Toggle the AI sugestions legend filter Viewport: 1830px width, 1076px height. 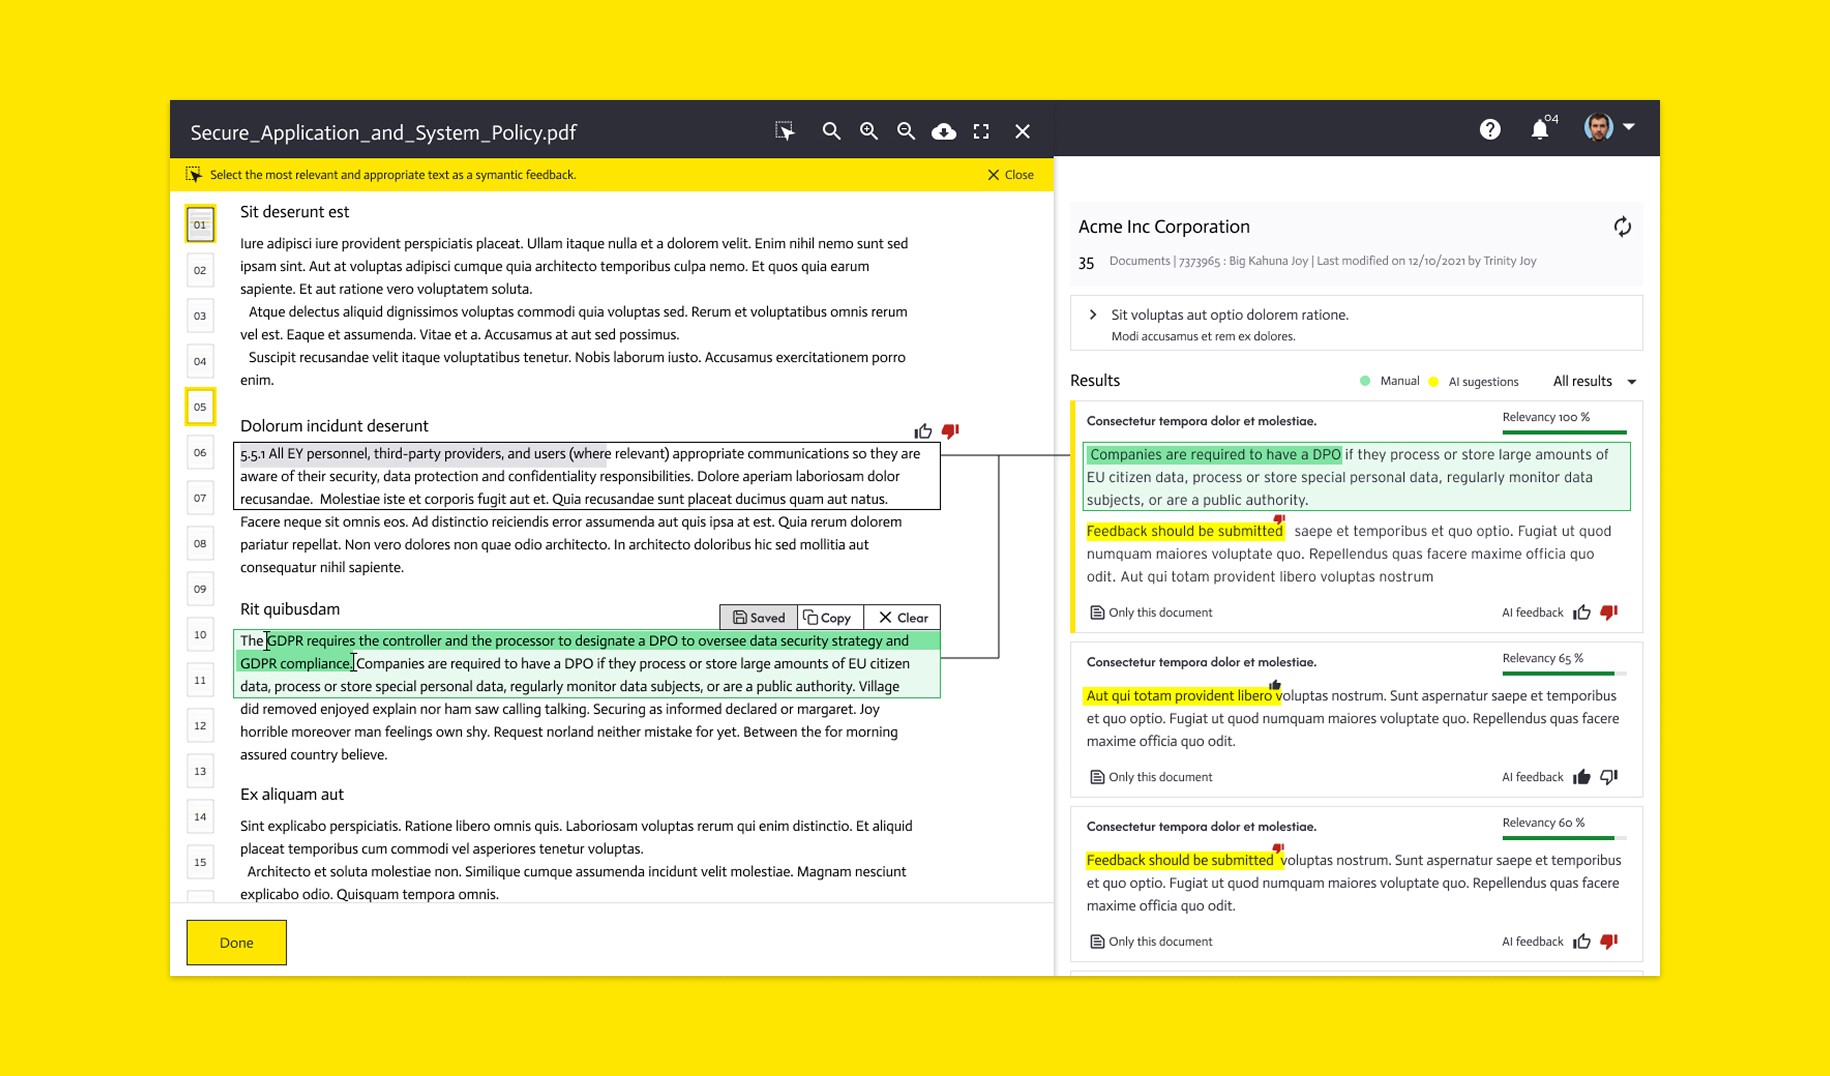pos(1474,381)
